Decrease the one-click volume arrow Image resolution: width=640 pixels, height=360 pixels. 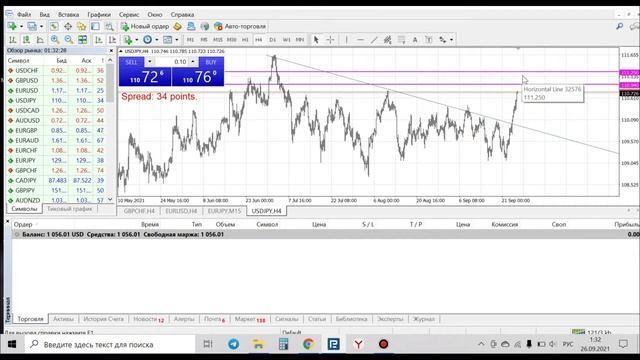point(149,62)
